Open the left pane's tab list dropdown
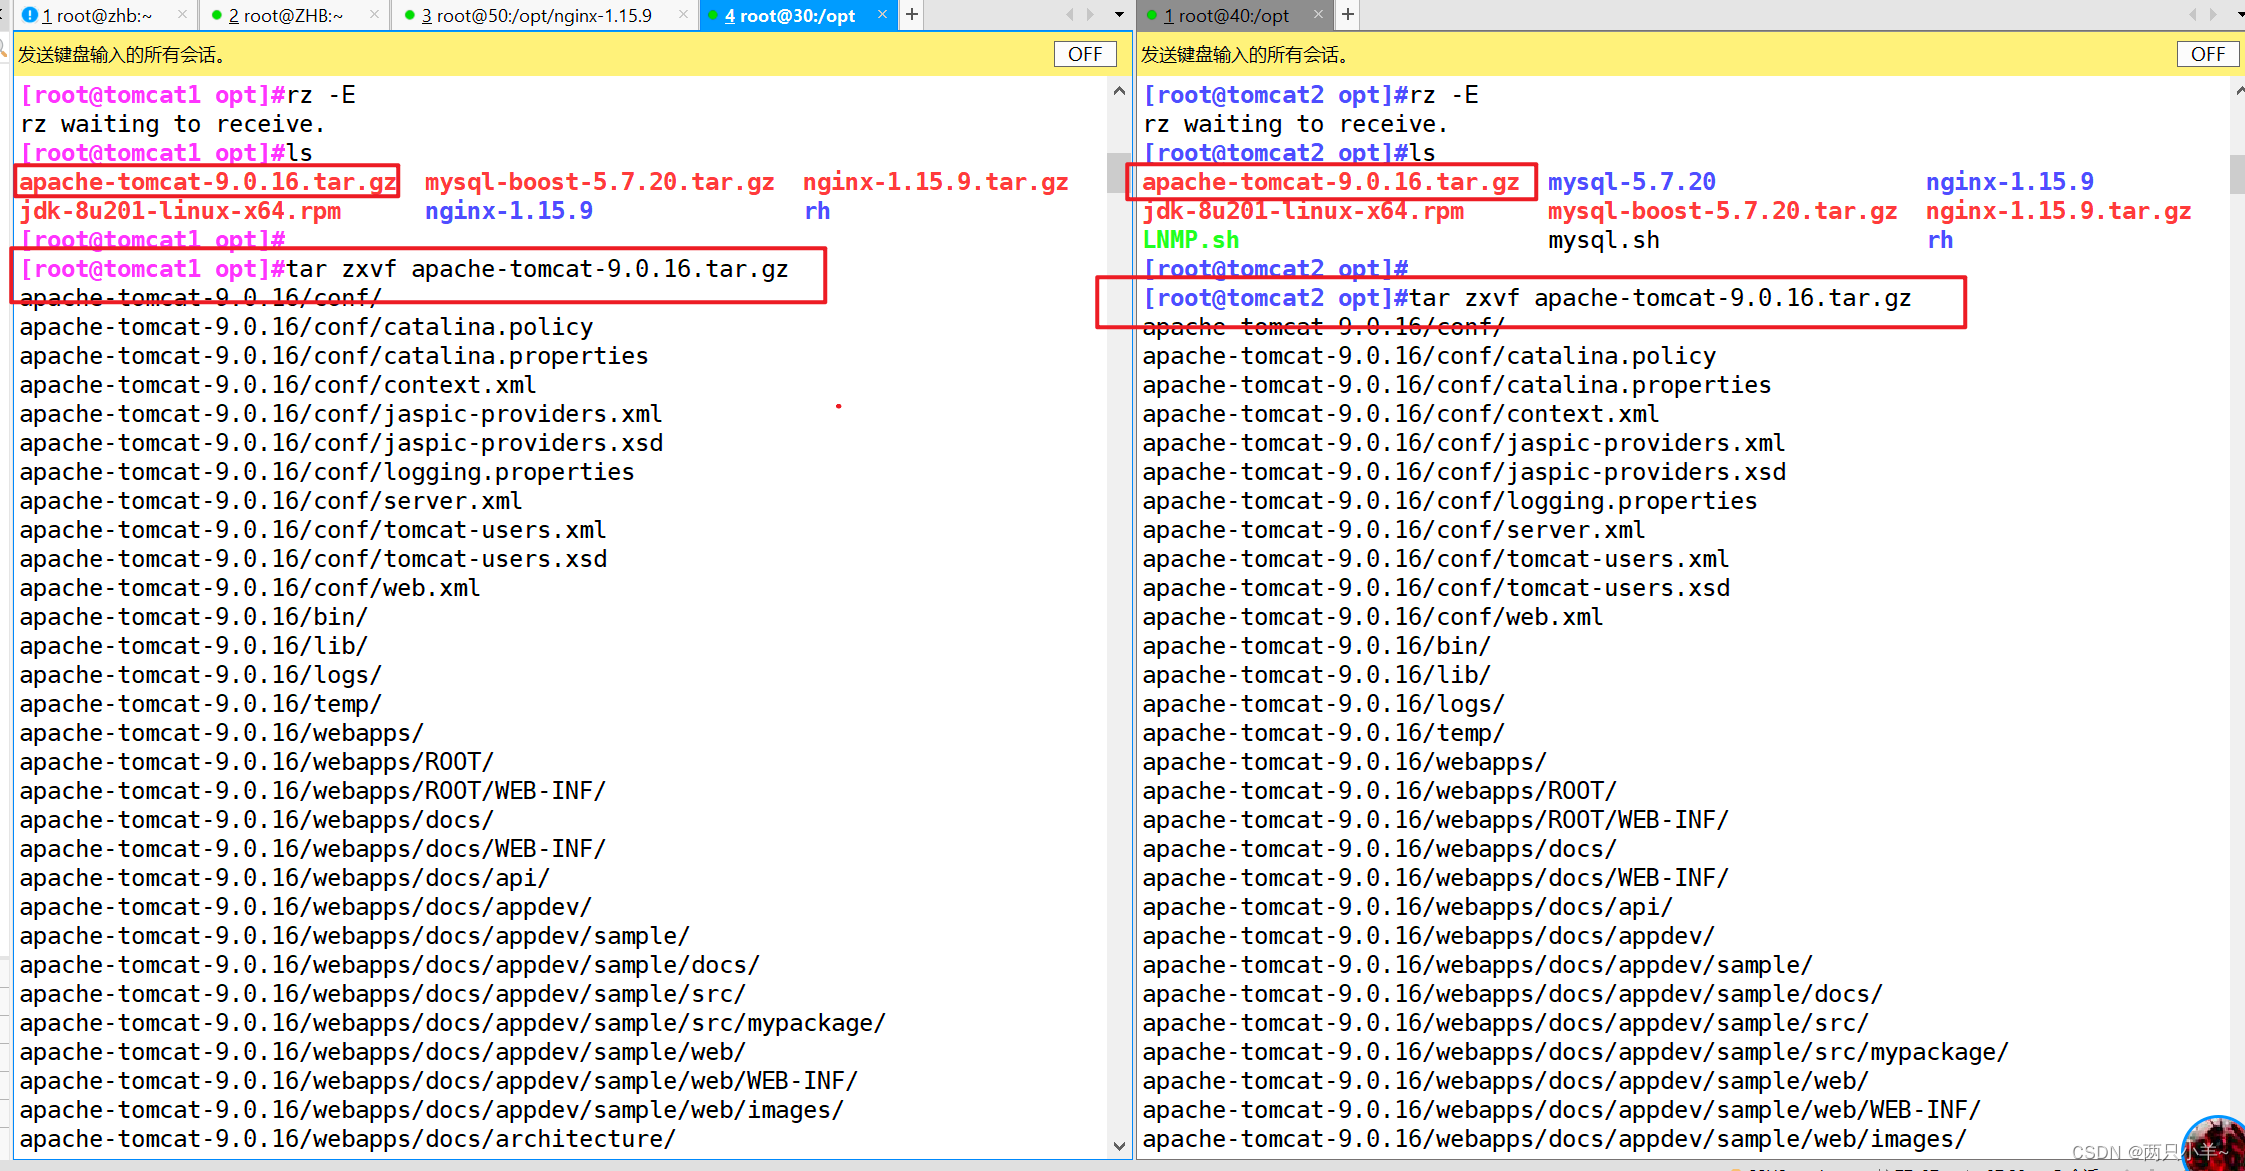Screen dimensions: 2245x1171 pos(1119,14)
